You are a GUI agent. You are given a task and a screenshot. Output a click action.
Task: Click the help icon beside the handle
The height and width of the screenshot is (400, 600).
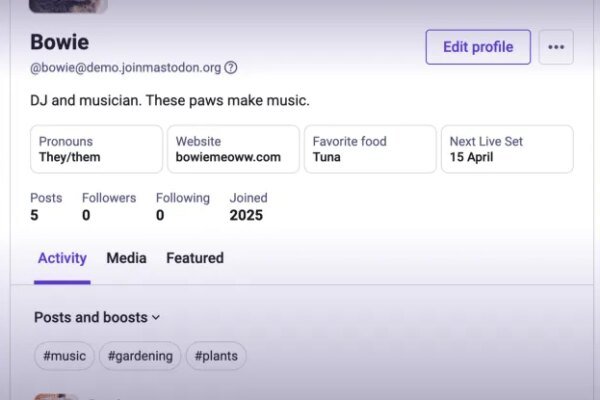pyautogui.click(x=231, y=68)
